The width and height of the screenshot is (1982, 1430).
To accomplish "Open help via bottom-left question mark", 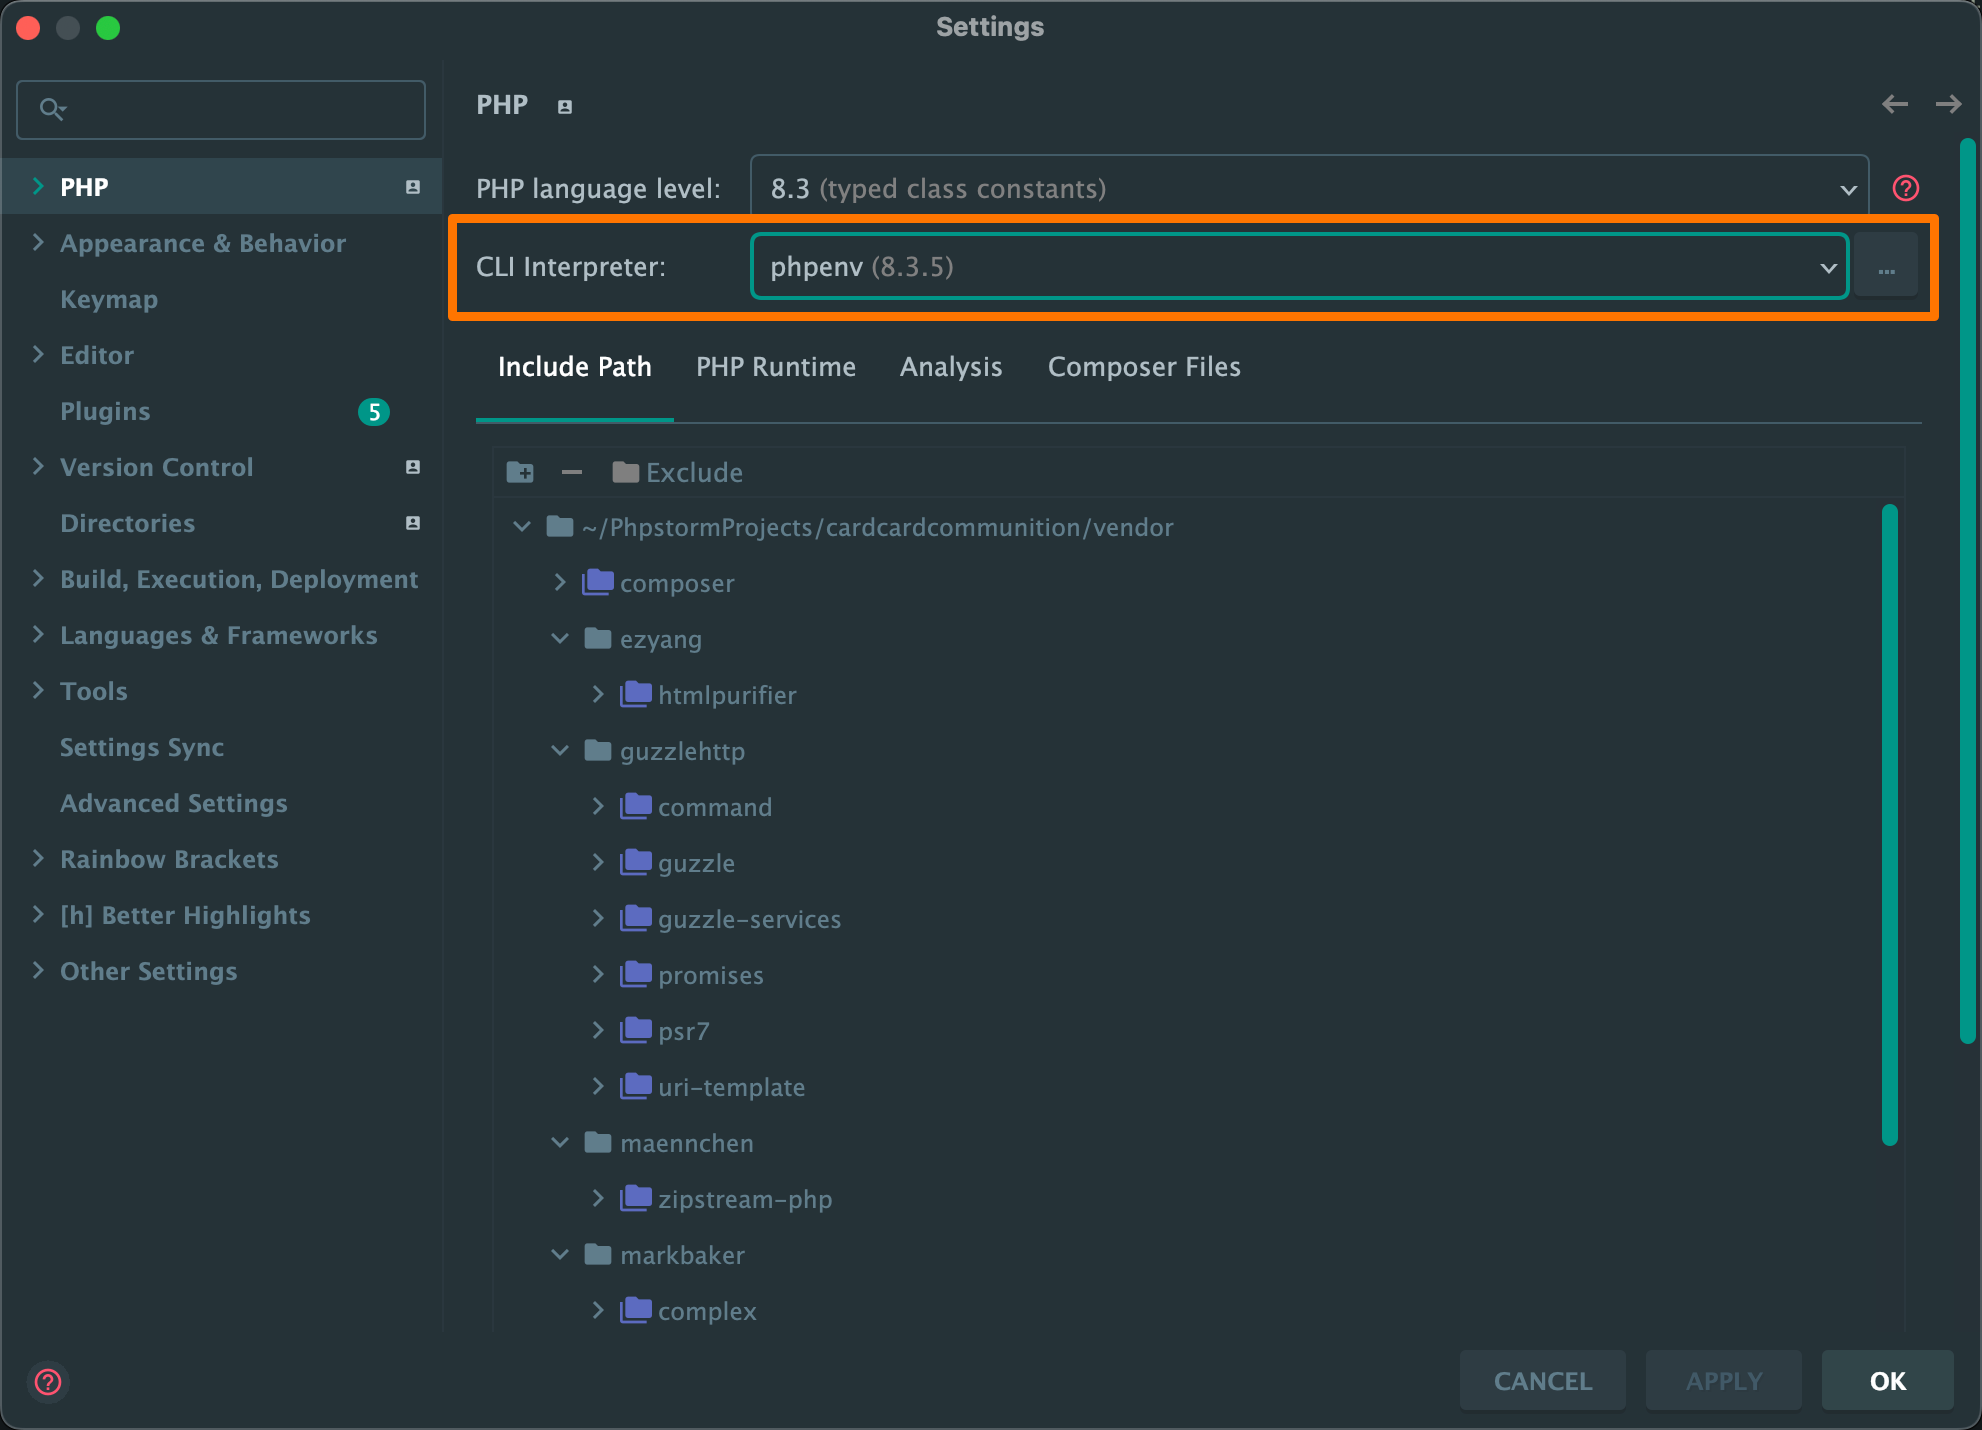I will (x=48, y=1381).
